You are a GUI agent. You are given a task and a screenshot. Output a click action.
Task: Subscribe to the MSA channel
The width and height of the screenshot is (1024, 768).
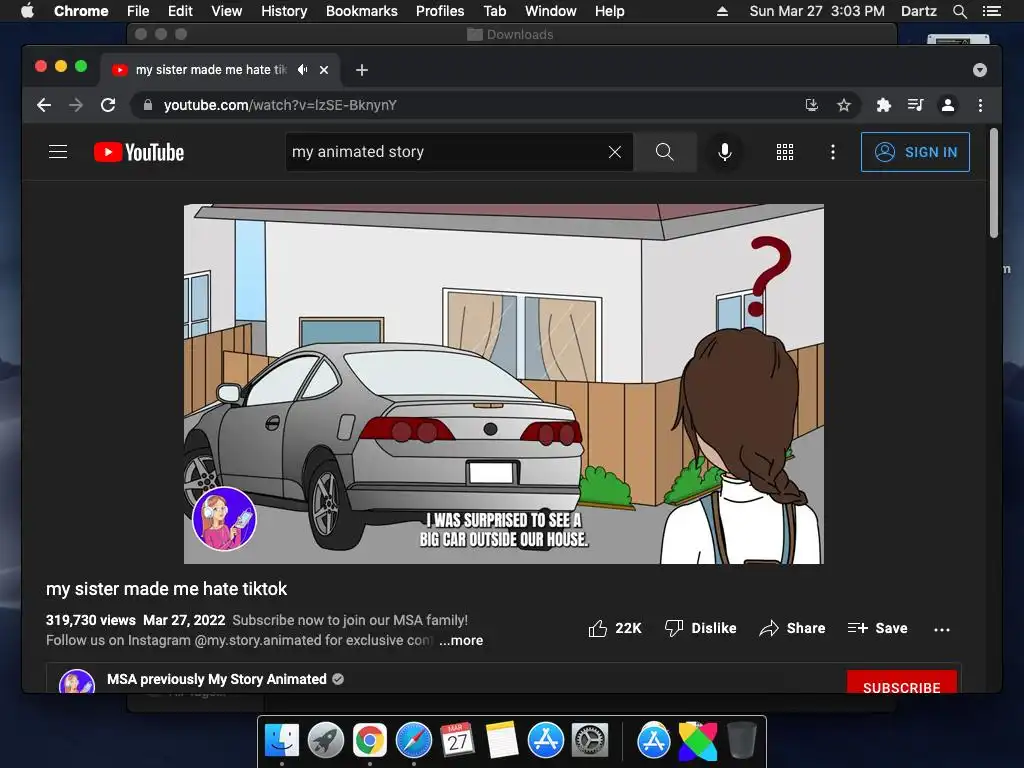coord(902,683)
